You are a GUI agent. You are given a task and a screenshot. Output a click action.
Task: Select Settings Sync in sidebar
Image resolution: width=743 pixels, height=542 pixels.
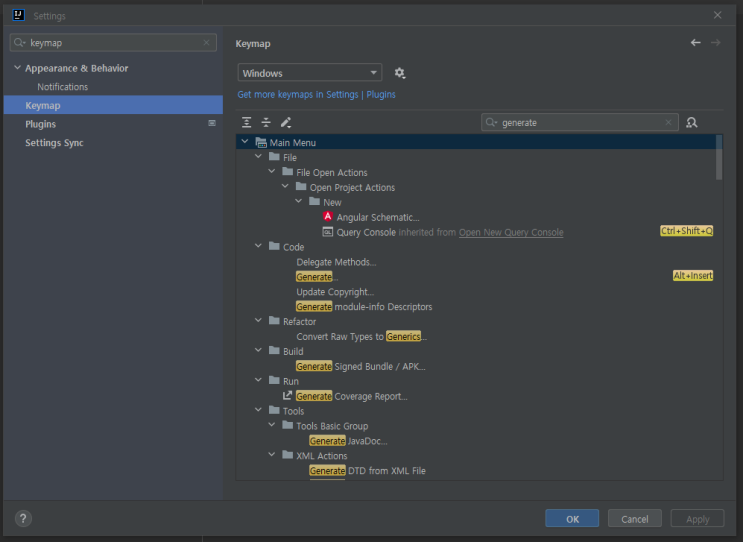(54, 143)
